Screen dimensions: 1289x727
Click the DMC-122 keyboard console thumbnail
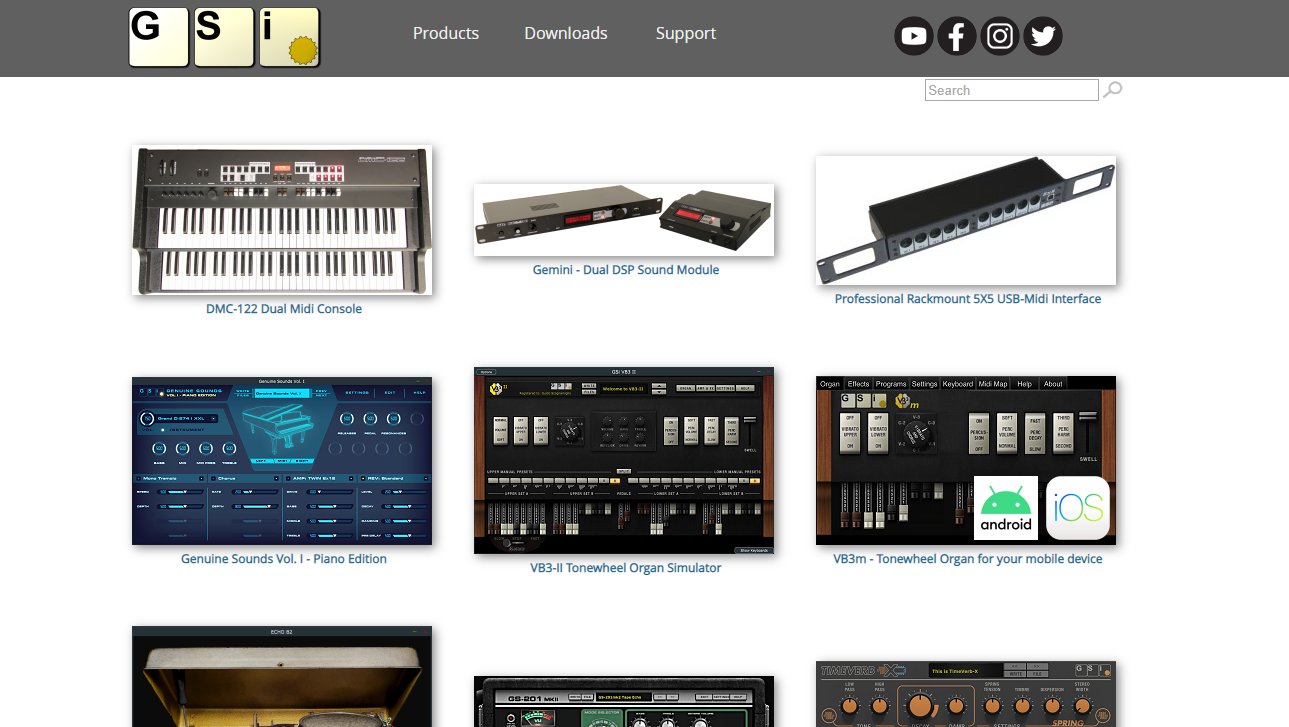coord(282,220)
